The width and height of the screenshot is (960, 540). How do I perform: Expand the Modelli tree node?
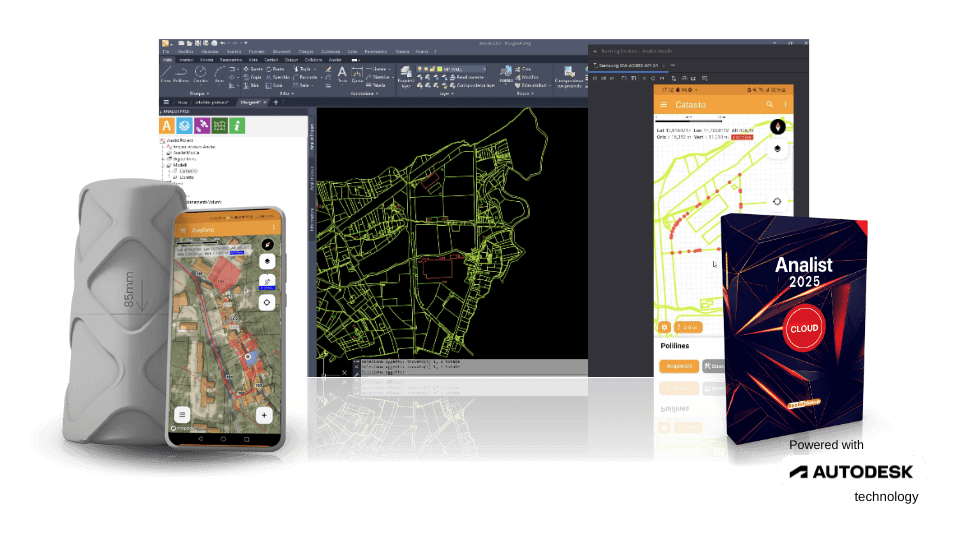[162, 165]
